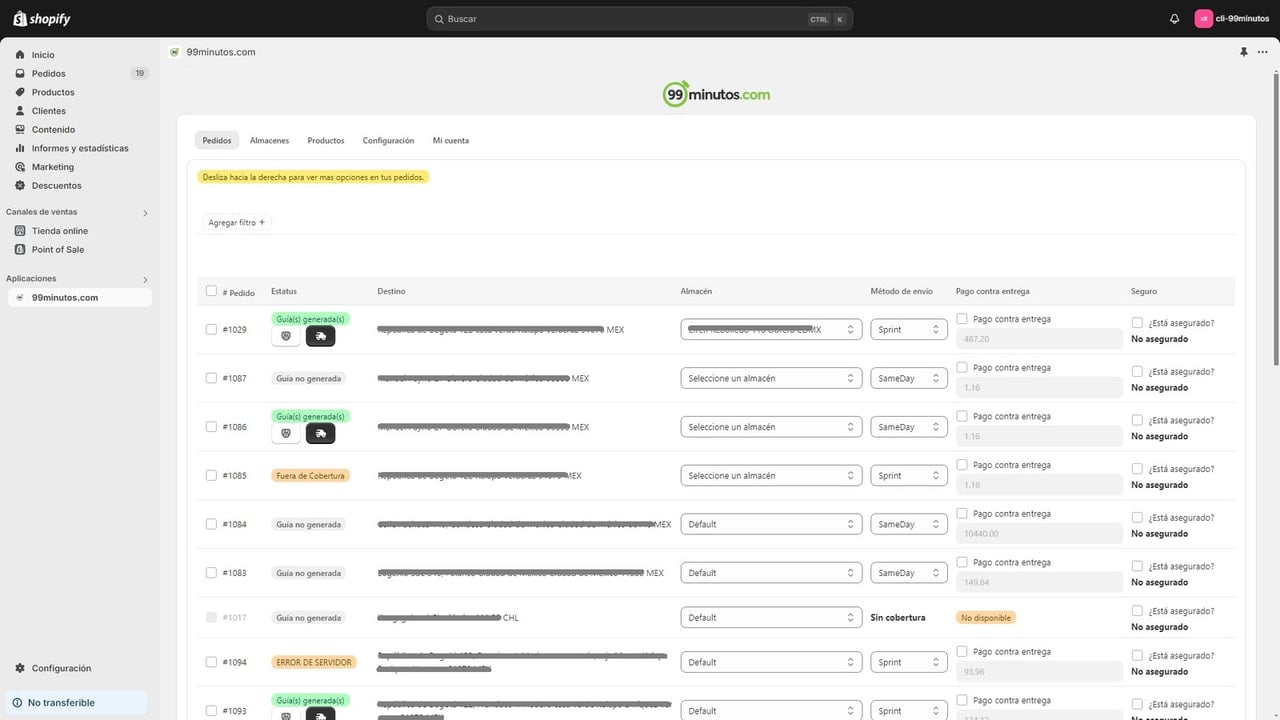Screen dimensions: 1280x720
Task: Click the Buscar search field
Action: pos(640,19)
